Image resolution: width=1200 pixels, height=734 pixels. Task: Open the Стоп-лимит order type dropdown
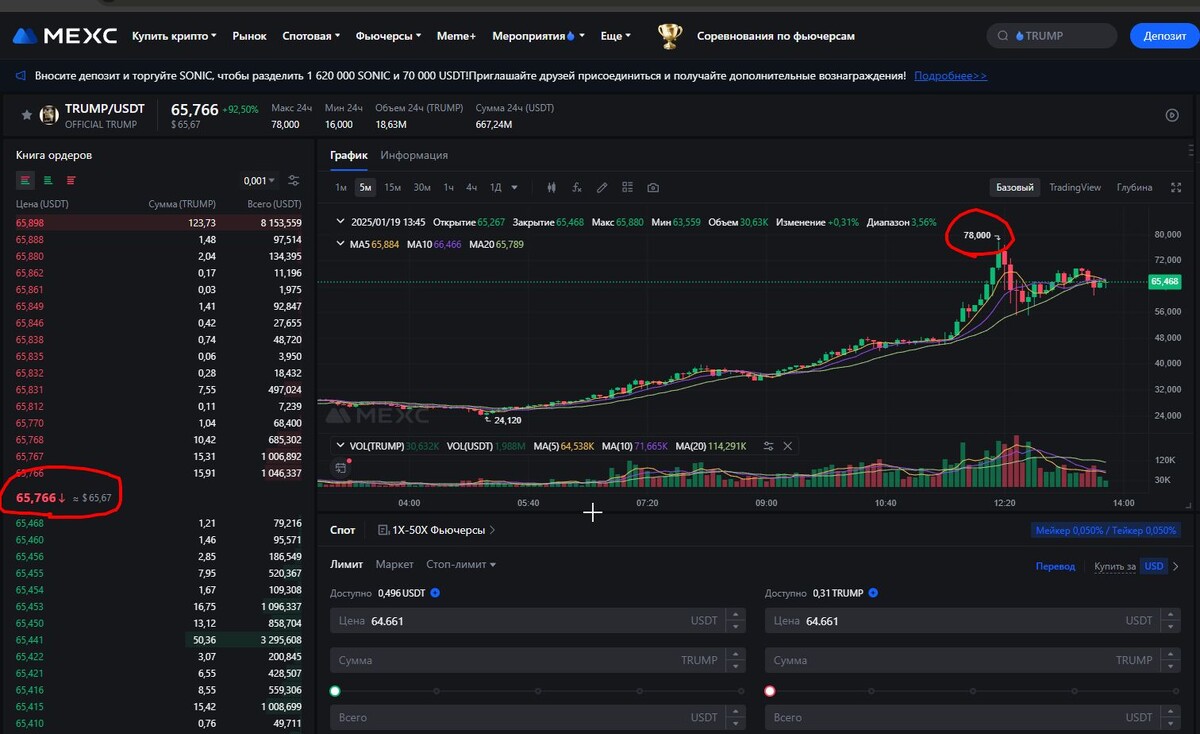461,564
